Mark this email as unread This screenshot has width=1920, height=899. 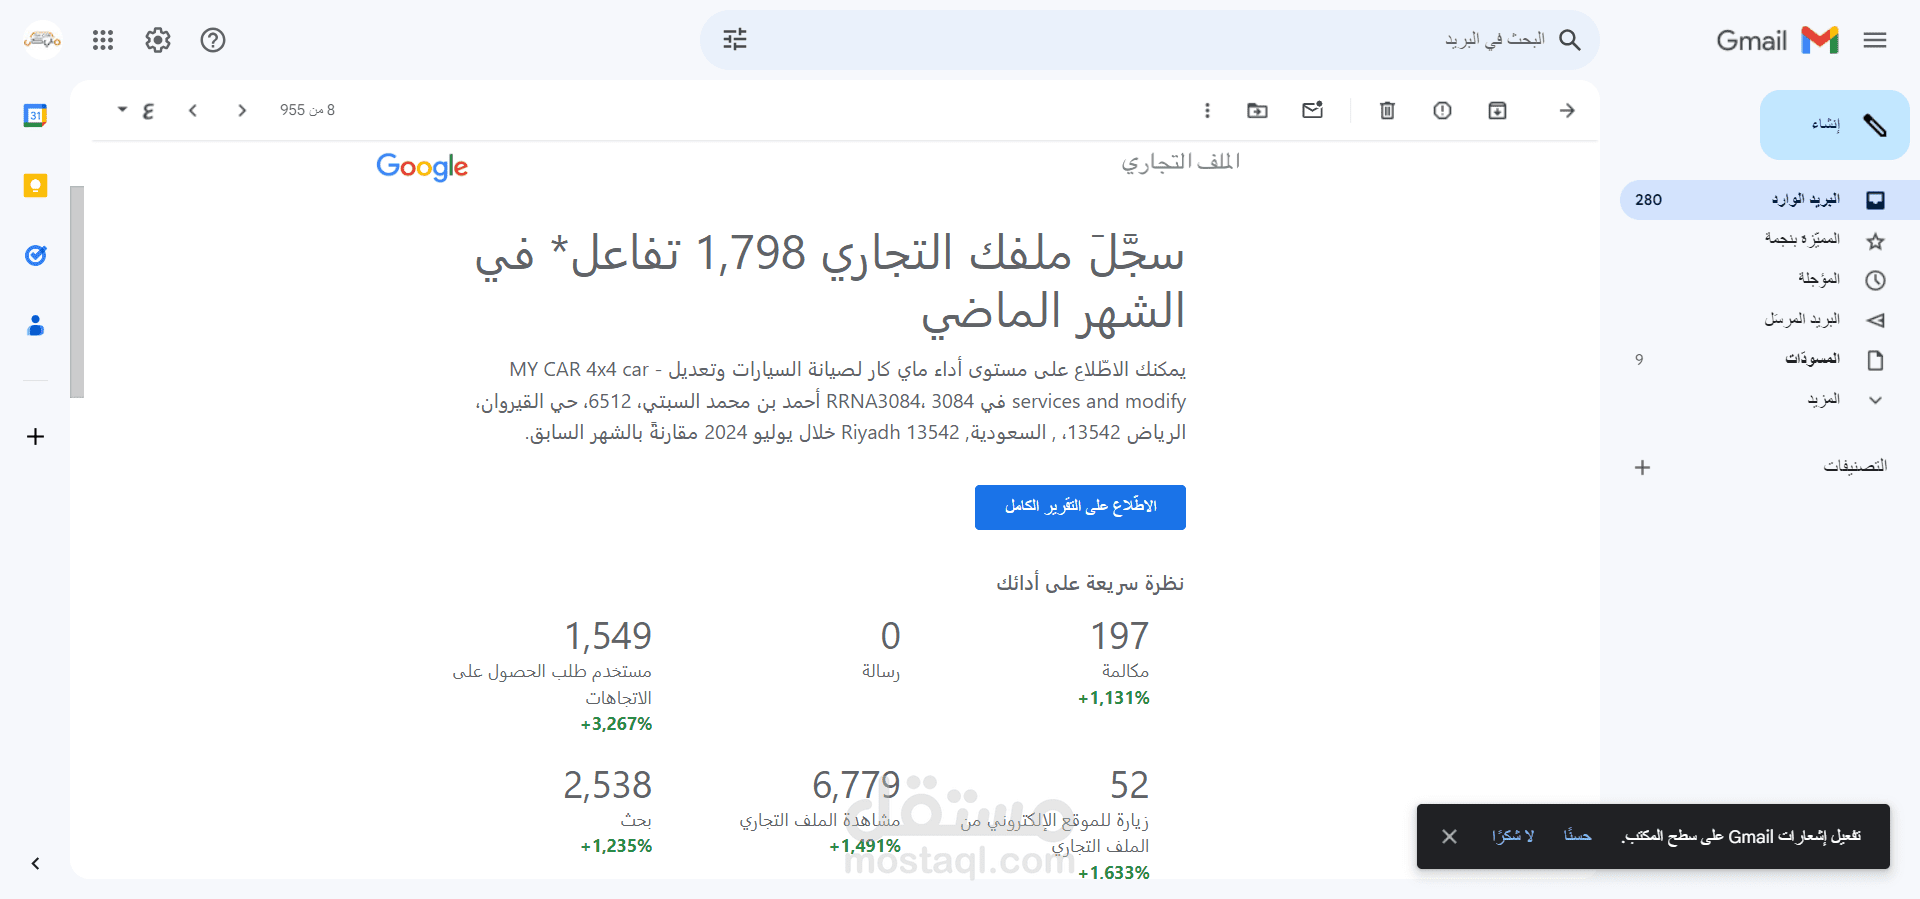pos(1313,110)
